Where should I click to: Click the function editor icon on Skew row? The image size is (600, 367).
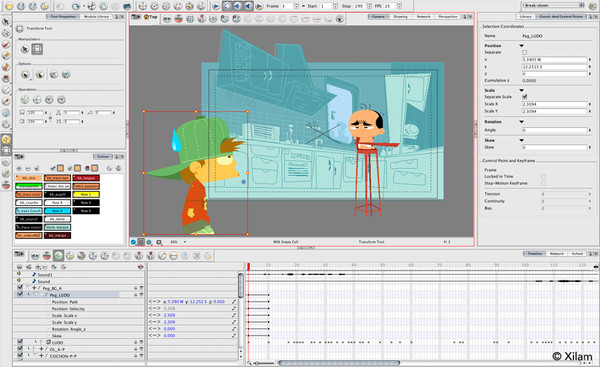point(233,336)
